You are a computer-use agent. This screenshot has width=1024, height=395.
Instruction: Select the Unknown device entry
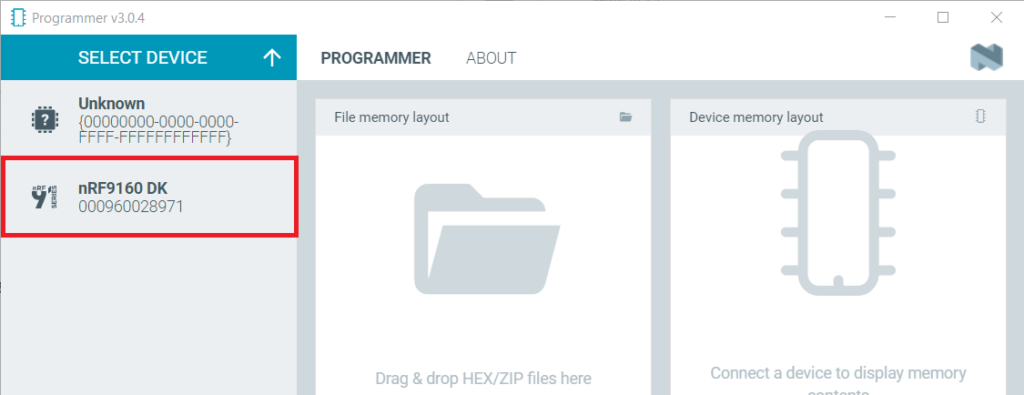pyautogui.click(x=148, y=119)
